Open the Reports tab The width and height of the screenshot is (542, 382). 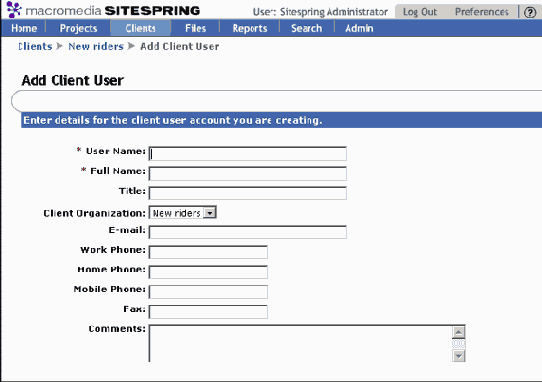(x=250, y=28)
